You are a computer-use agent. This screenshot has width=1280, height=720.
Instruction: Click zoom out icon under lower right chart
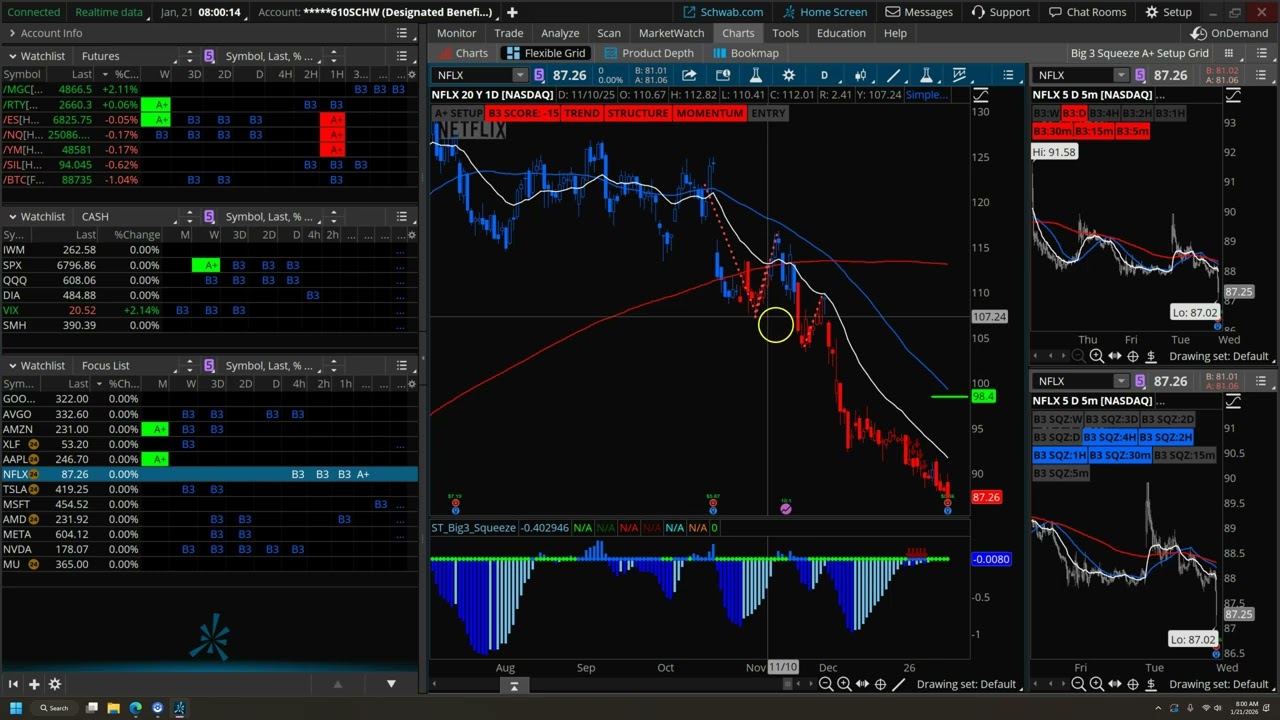click(x=1078, y=684)
